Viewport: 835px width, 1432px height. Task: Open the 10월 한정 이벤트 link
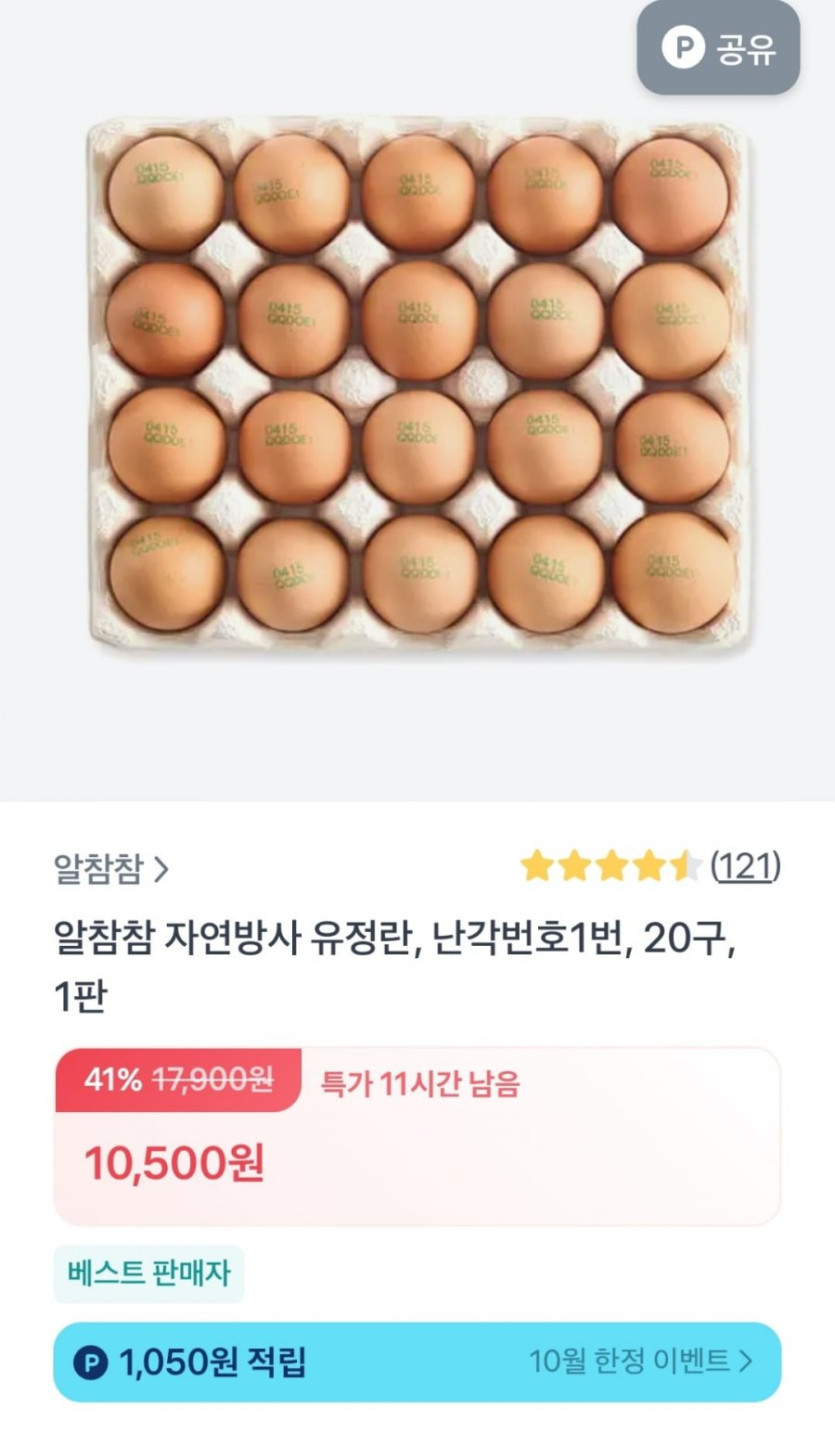pos(629,1361)
